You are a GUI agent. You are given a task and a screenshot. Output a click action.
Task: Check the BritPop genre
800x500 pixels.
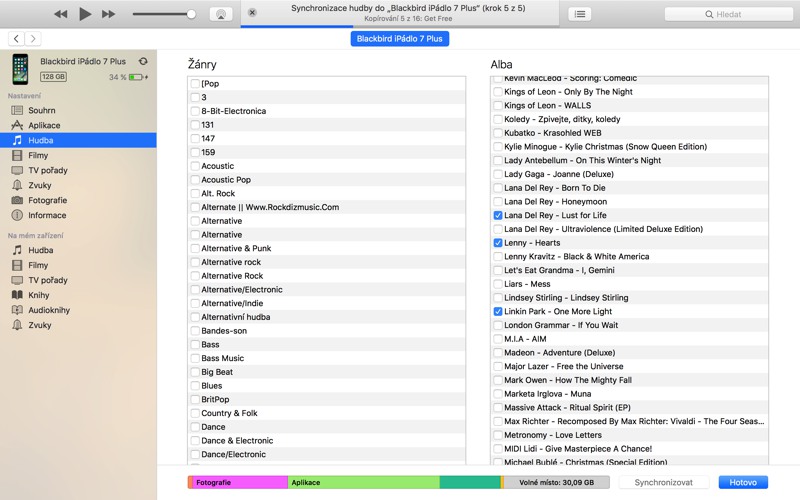(195, 399)
